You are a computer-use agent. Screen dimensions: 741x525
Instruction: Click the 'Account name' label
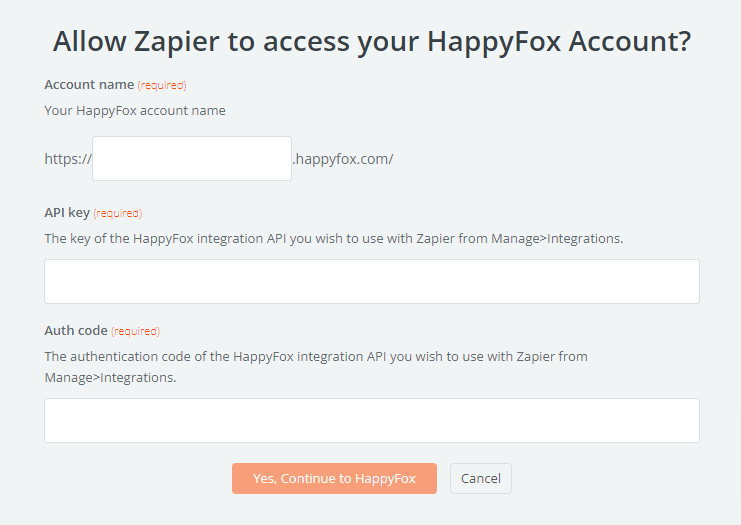[89, 85]
